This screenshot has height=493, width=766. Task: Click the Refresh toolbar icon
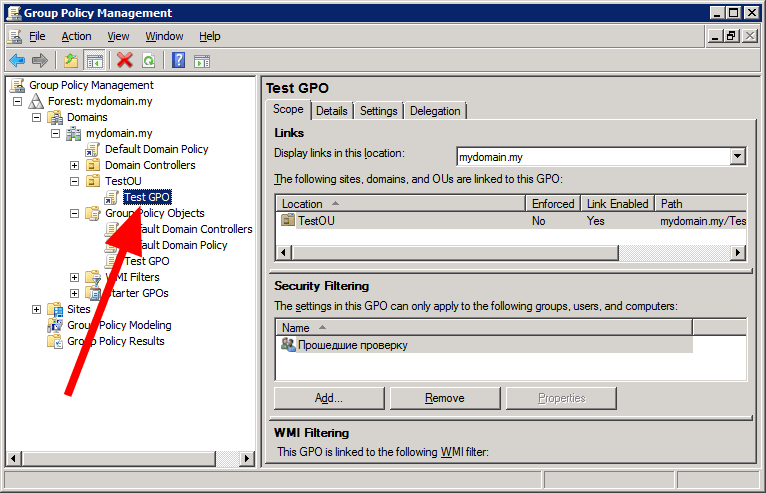pos(148,61)
